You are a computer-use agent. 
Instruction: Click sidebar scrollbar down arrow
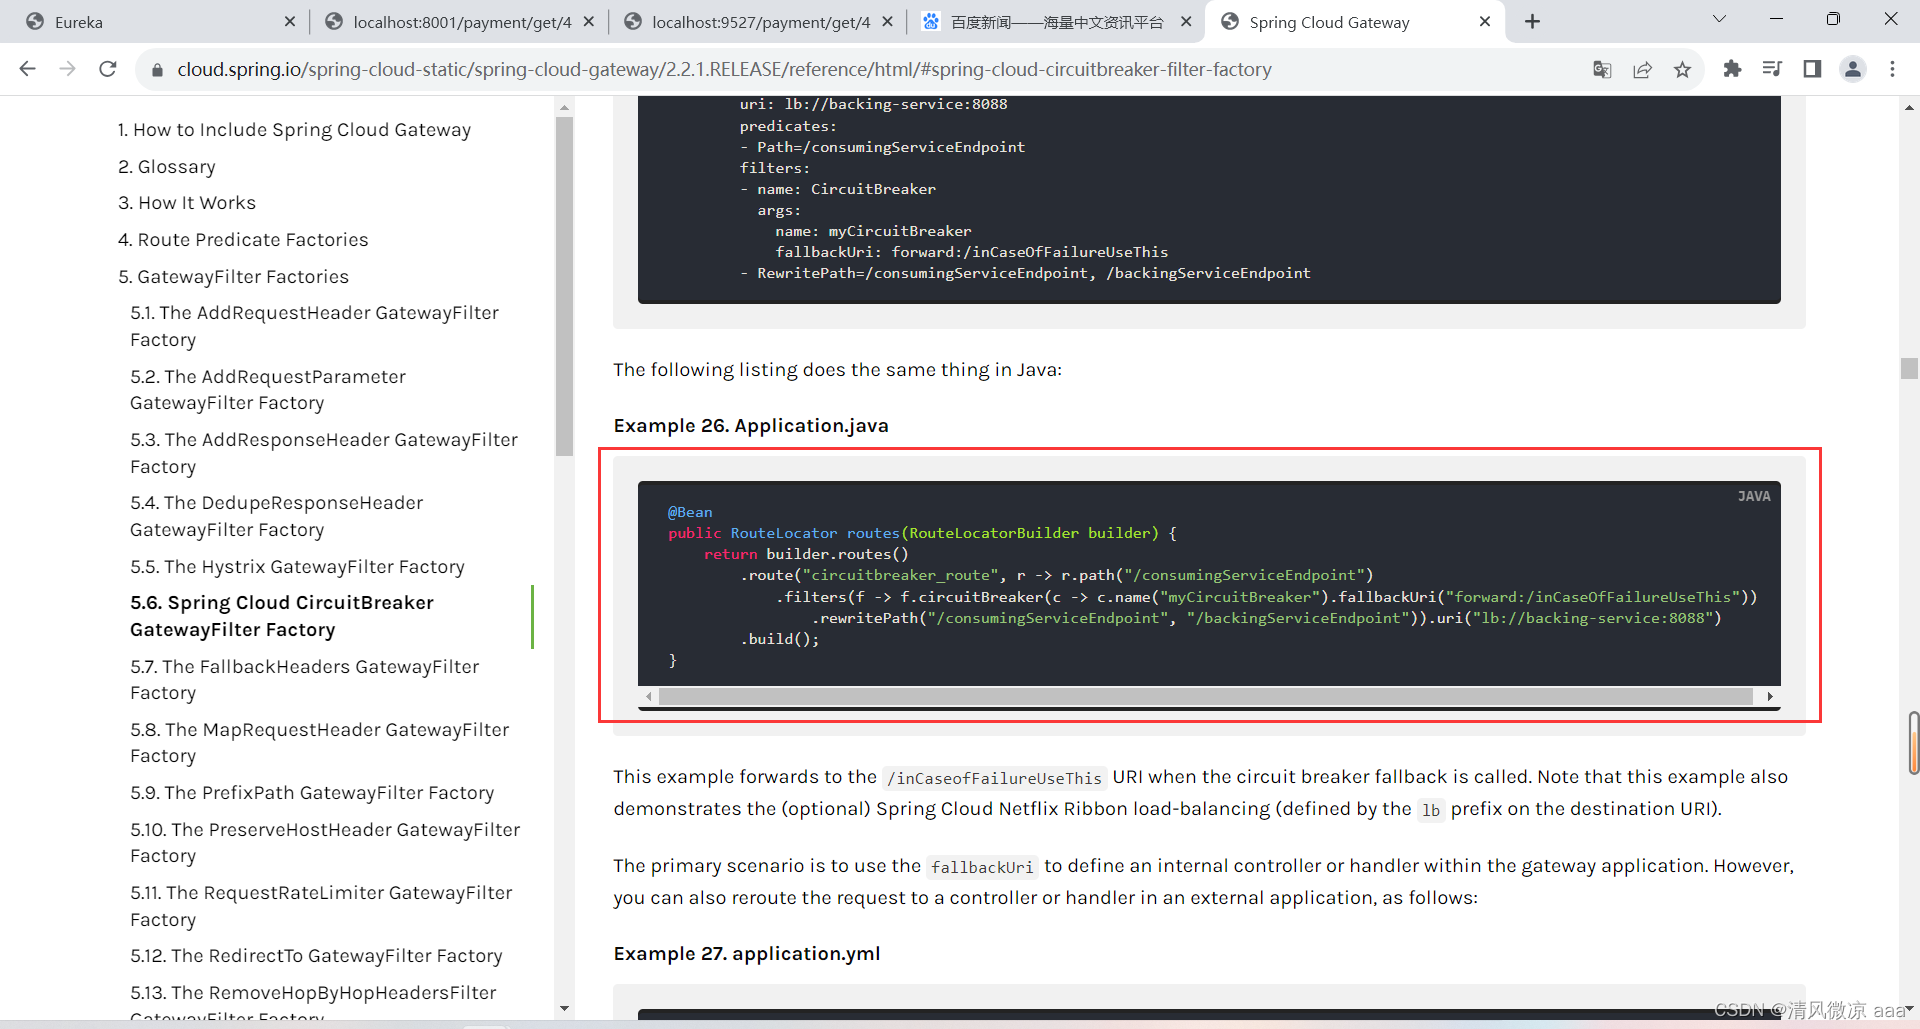pyautogui.click(x=564, y=1008)
